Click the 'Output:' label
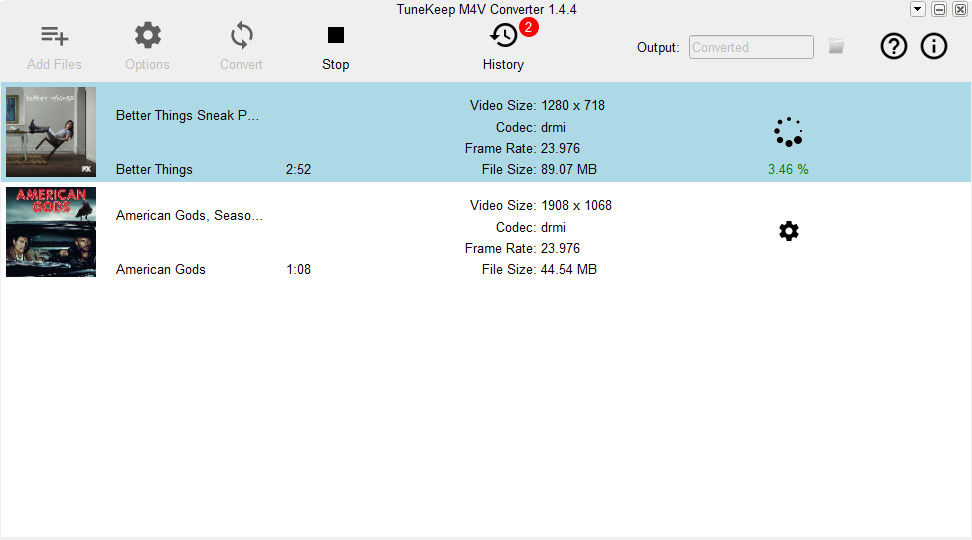The width and height of the screenshot is (972, 540). [658, 47]
